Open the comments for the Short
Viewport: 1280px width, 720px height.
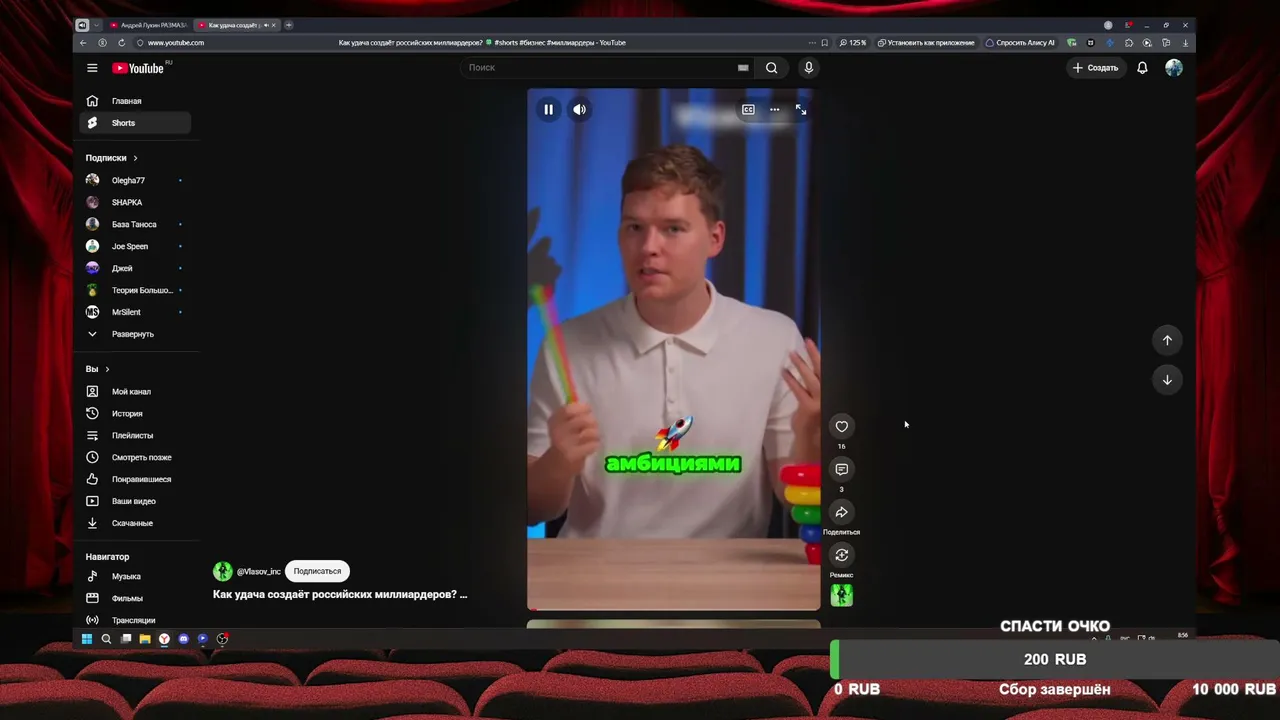click(842, 470)
